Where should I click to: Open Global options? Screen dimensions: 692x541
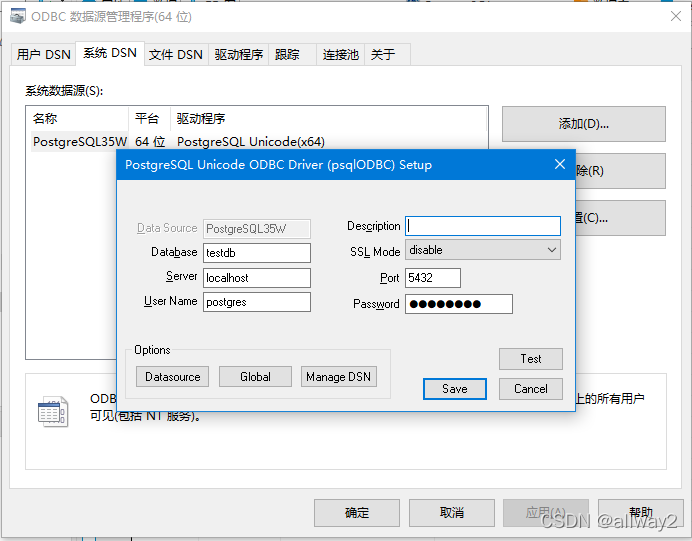[x=255, y=376]
